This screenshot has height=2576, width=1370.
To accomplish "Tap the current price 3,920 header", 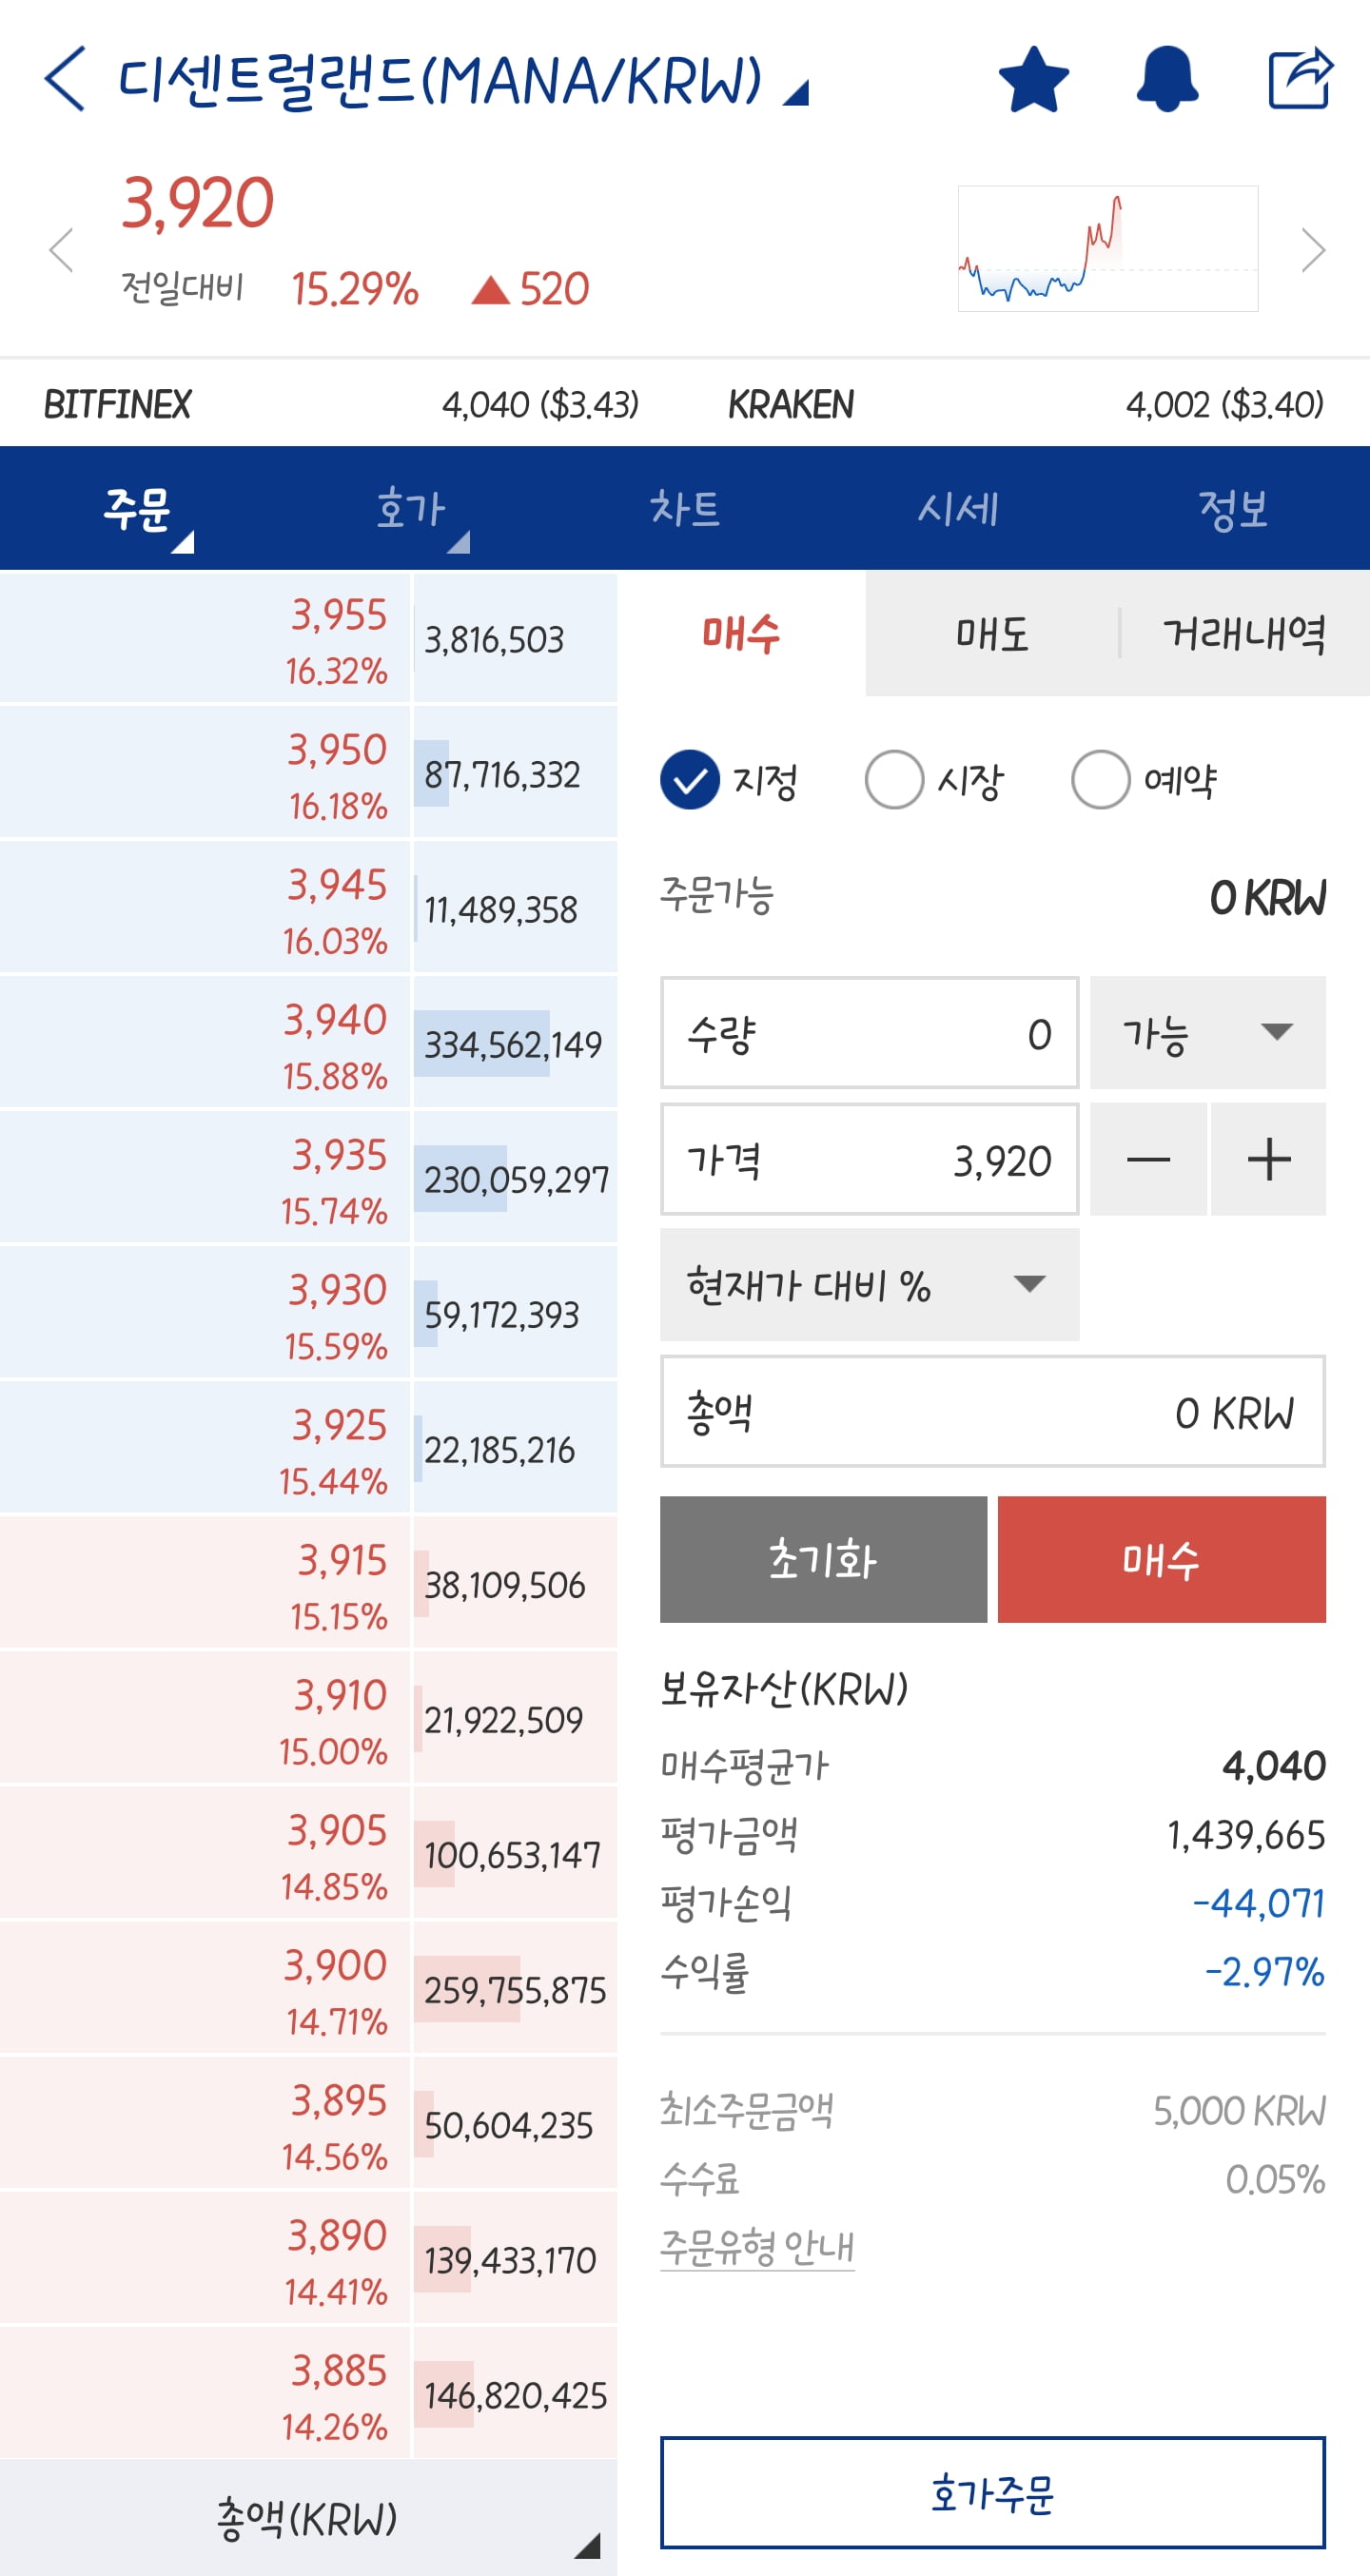I will point(197,203).
